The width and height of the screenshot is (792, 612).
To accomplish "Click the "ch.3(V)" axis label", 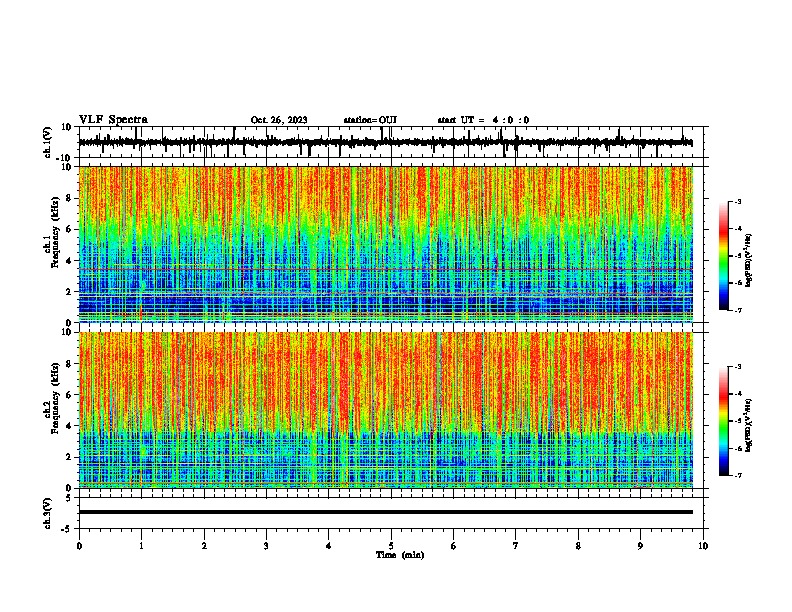I will coord(47,513).
